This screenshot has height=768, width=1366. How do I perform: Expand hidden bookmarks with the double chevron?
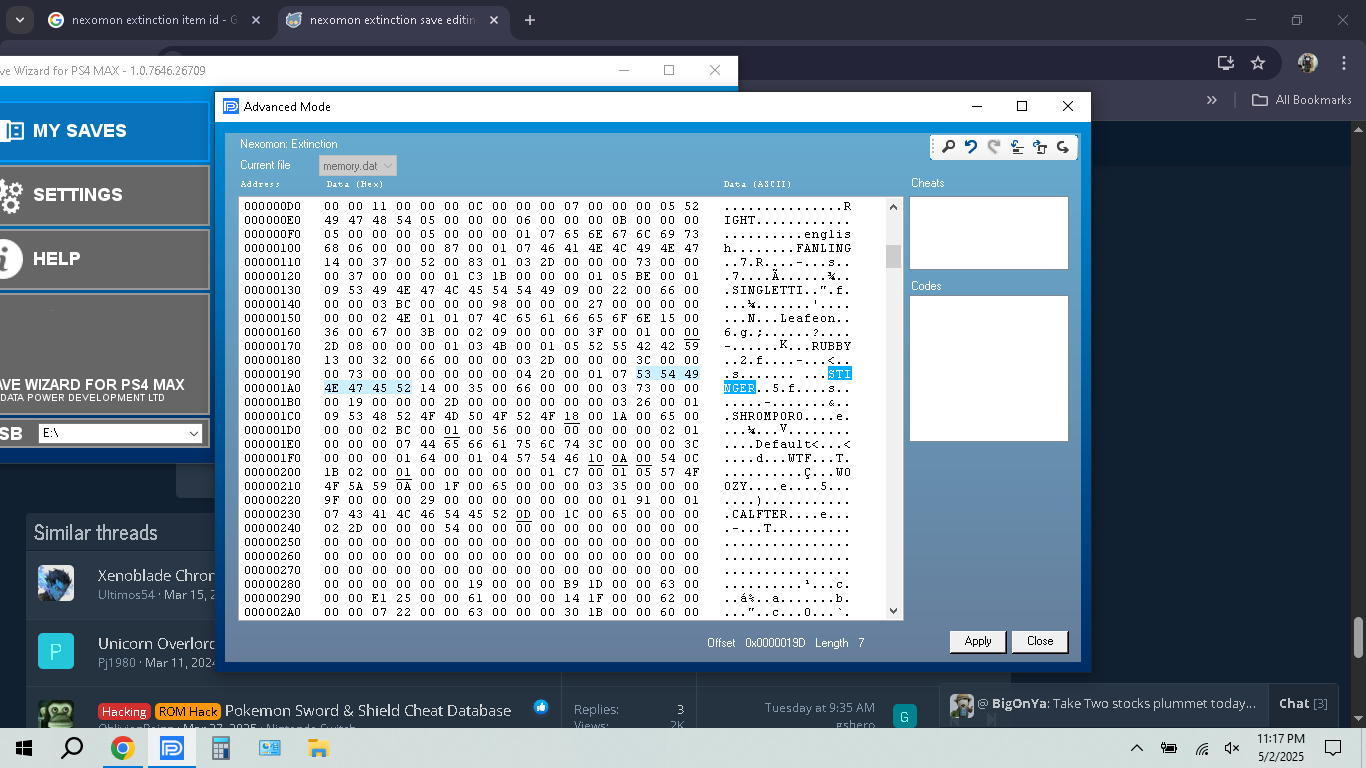tap(1212, 100)
